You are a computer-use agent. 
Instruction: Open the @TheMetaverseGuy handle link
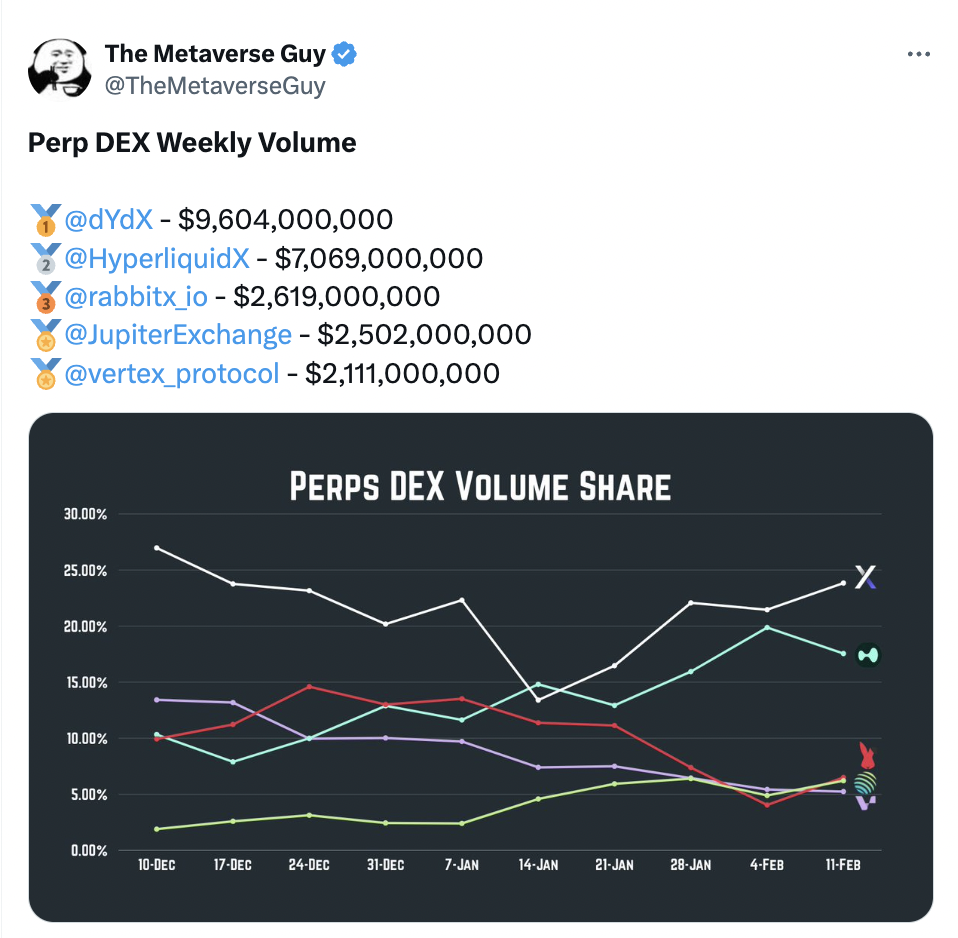(x=215, y=86)
